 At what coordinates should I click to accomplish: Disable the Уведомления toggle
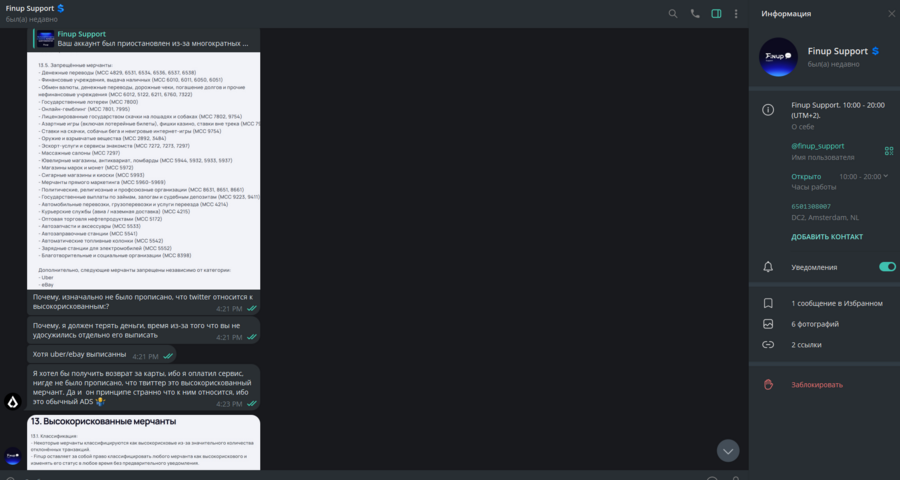coord(887,266)
